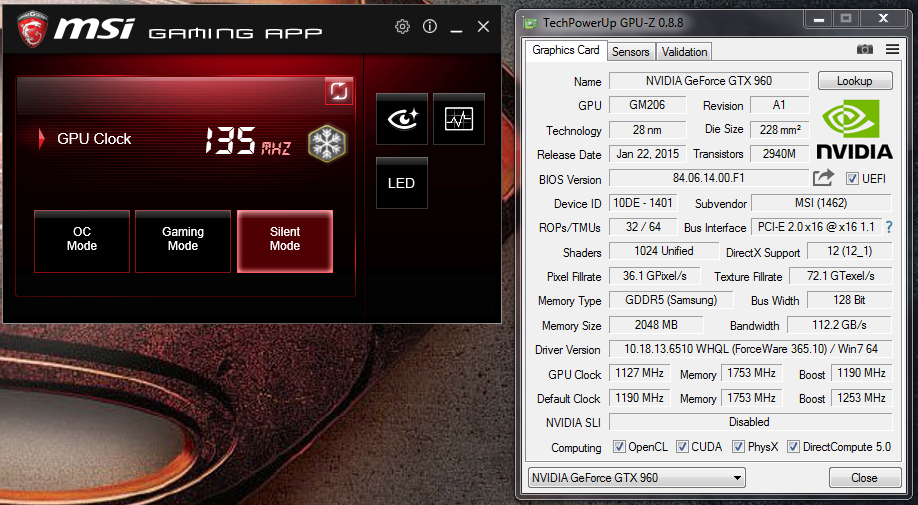Click the Default Boost value 1253 MHz
918x505 pixels.
coord(861,398)
